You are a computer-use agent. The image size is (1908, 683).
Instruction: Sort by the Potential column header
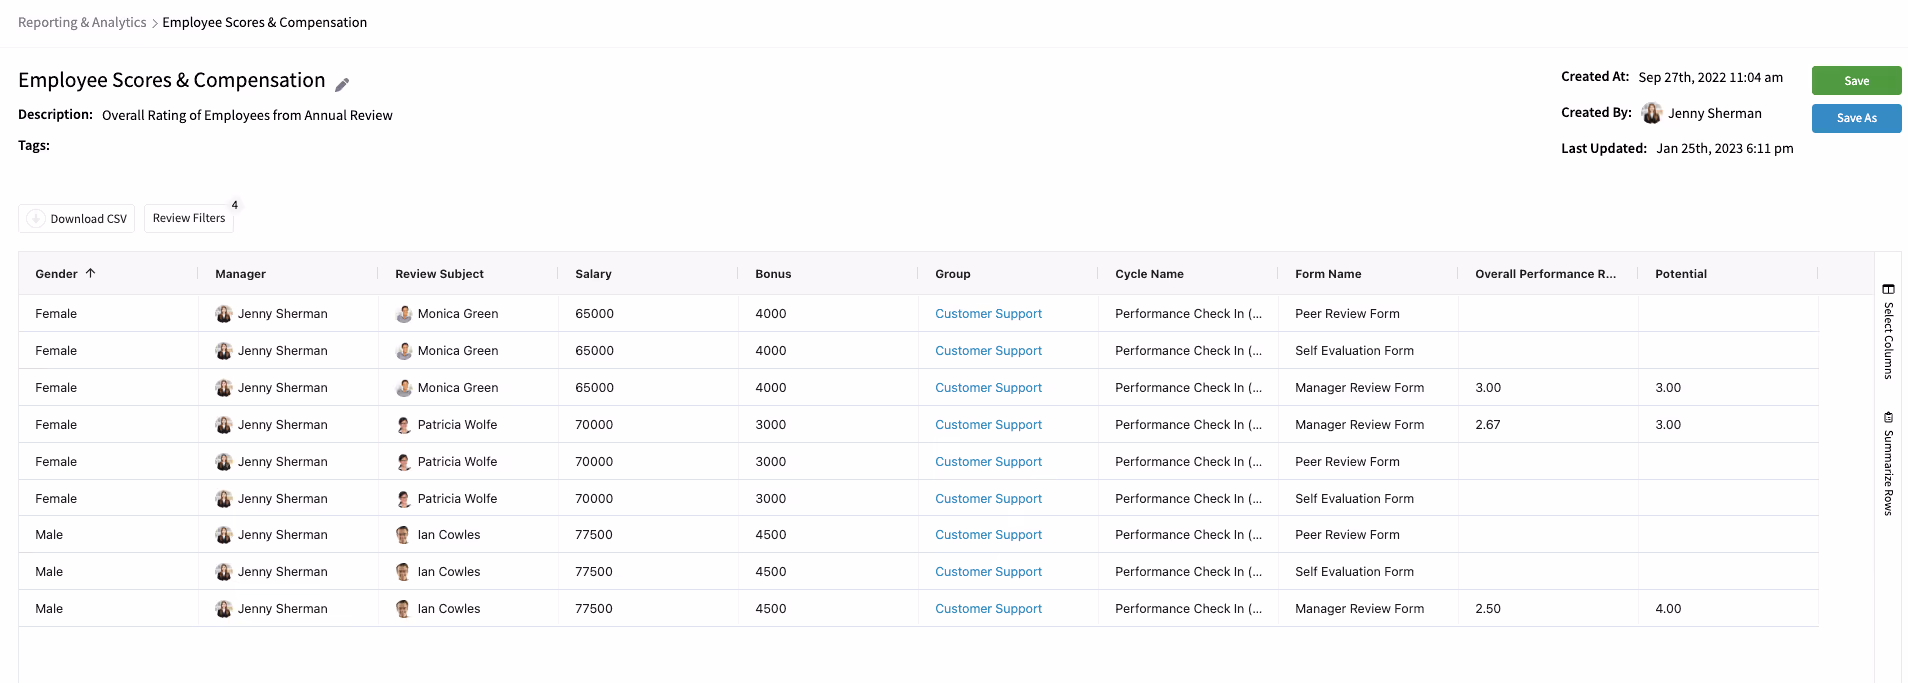coord(1681,274)
